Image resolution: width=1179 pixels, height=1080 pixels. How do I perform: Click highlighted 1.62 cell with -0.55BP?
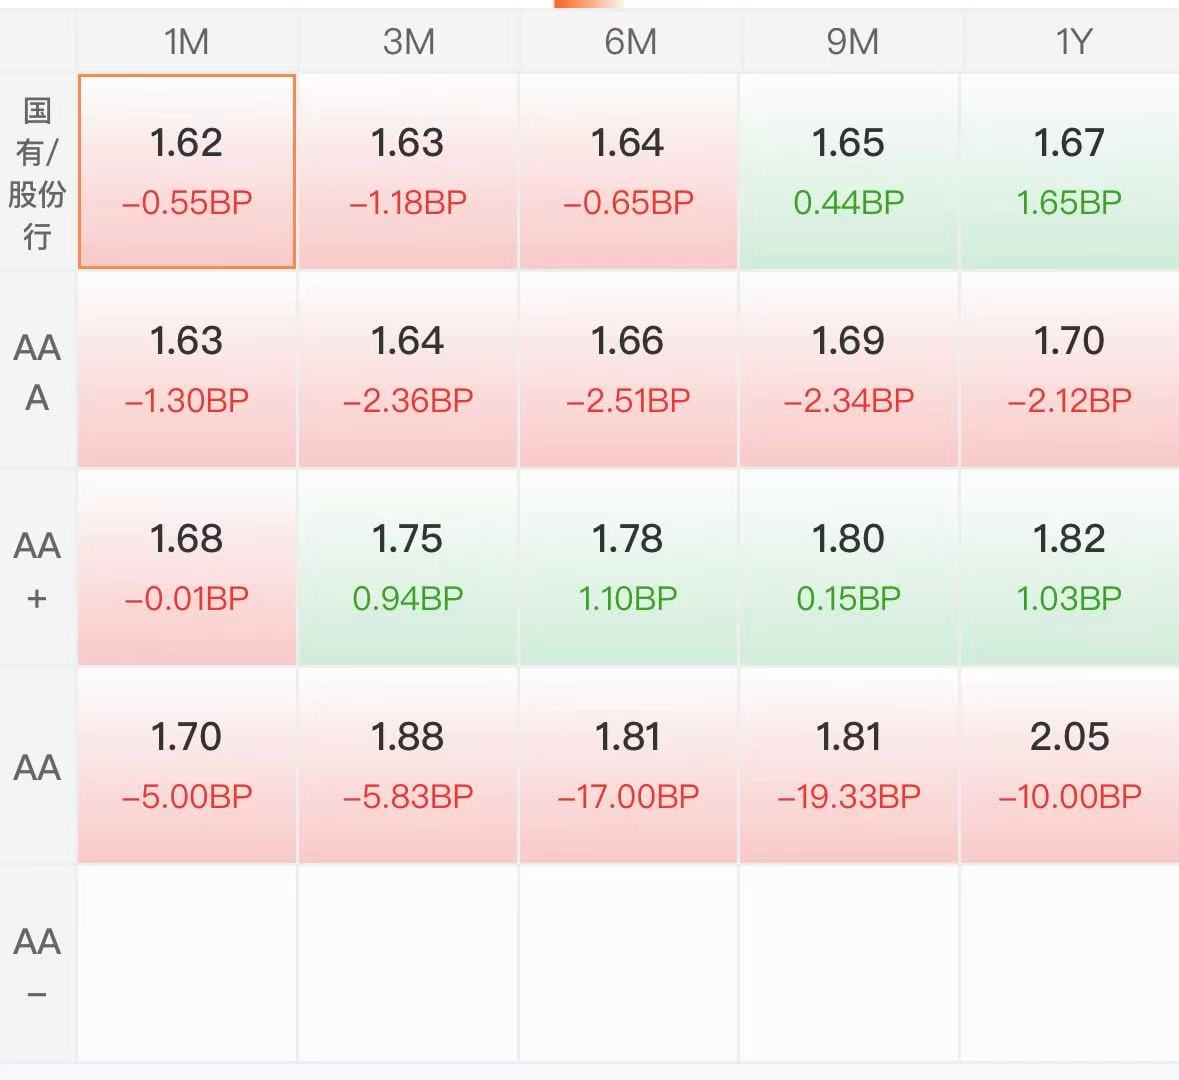pos(186,171)
